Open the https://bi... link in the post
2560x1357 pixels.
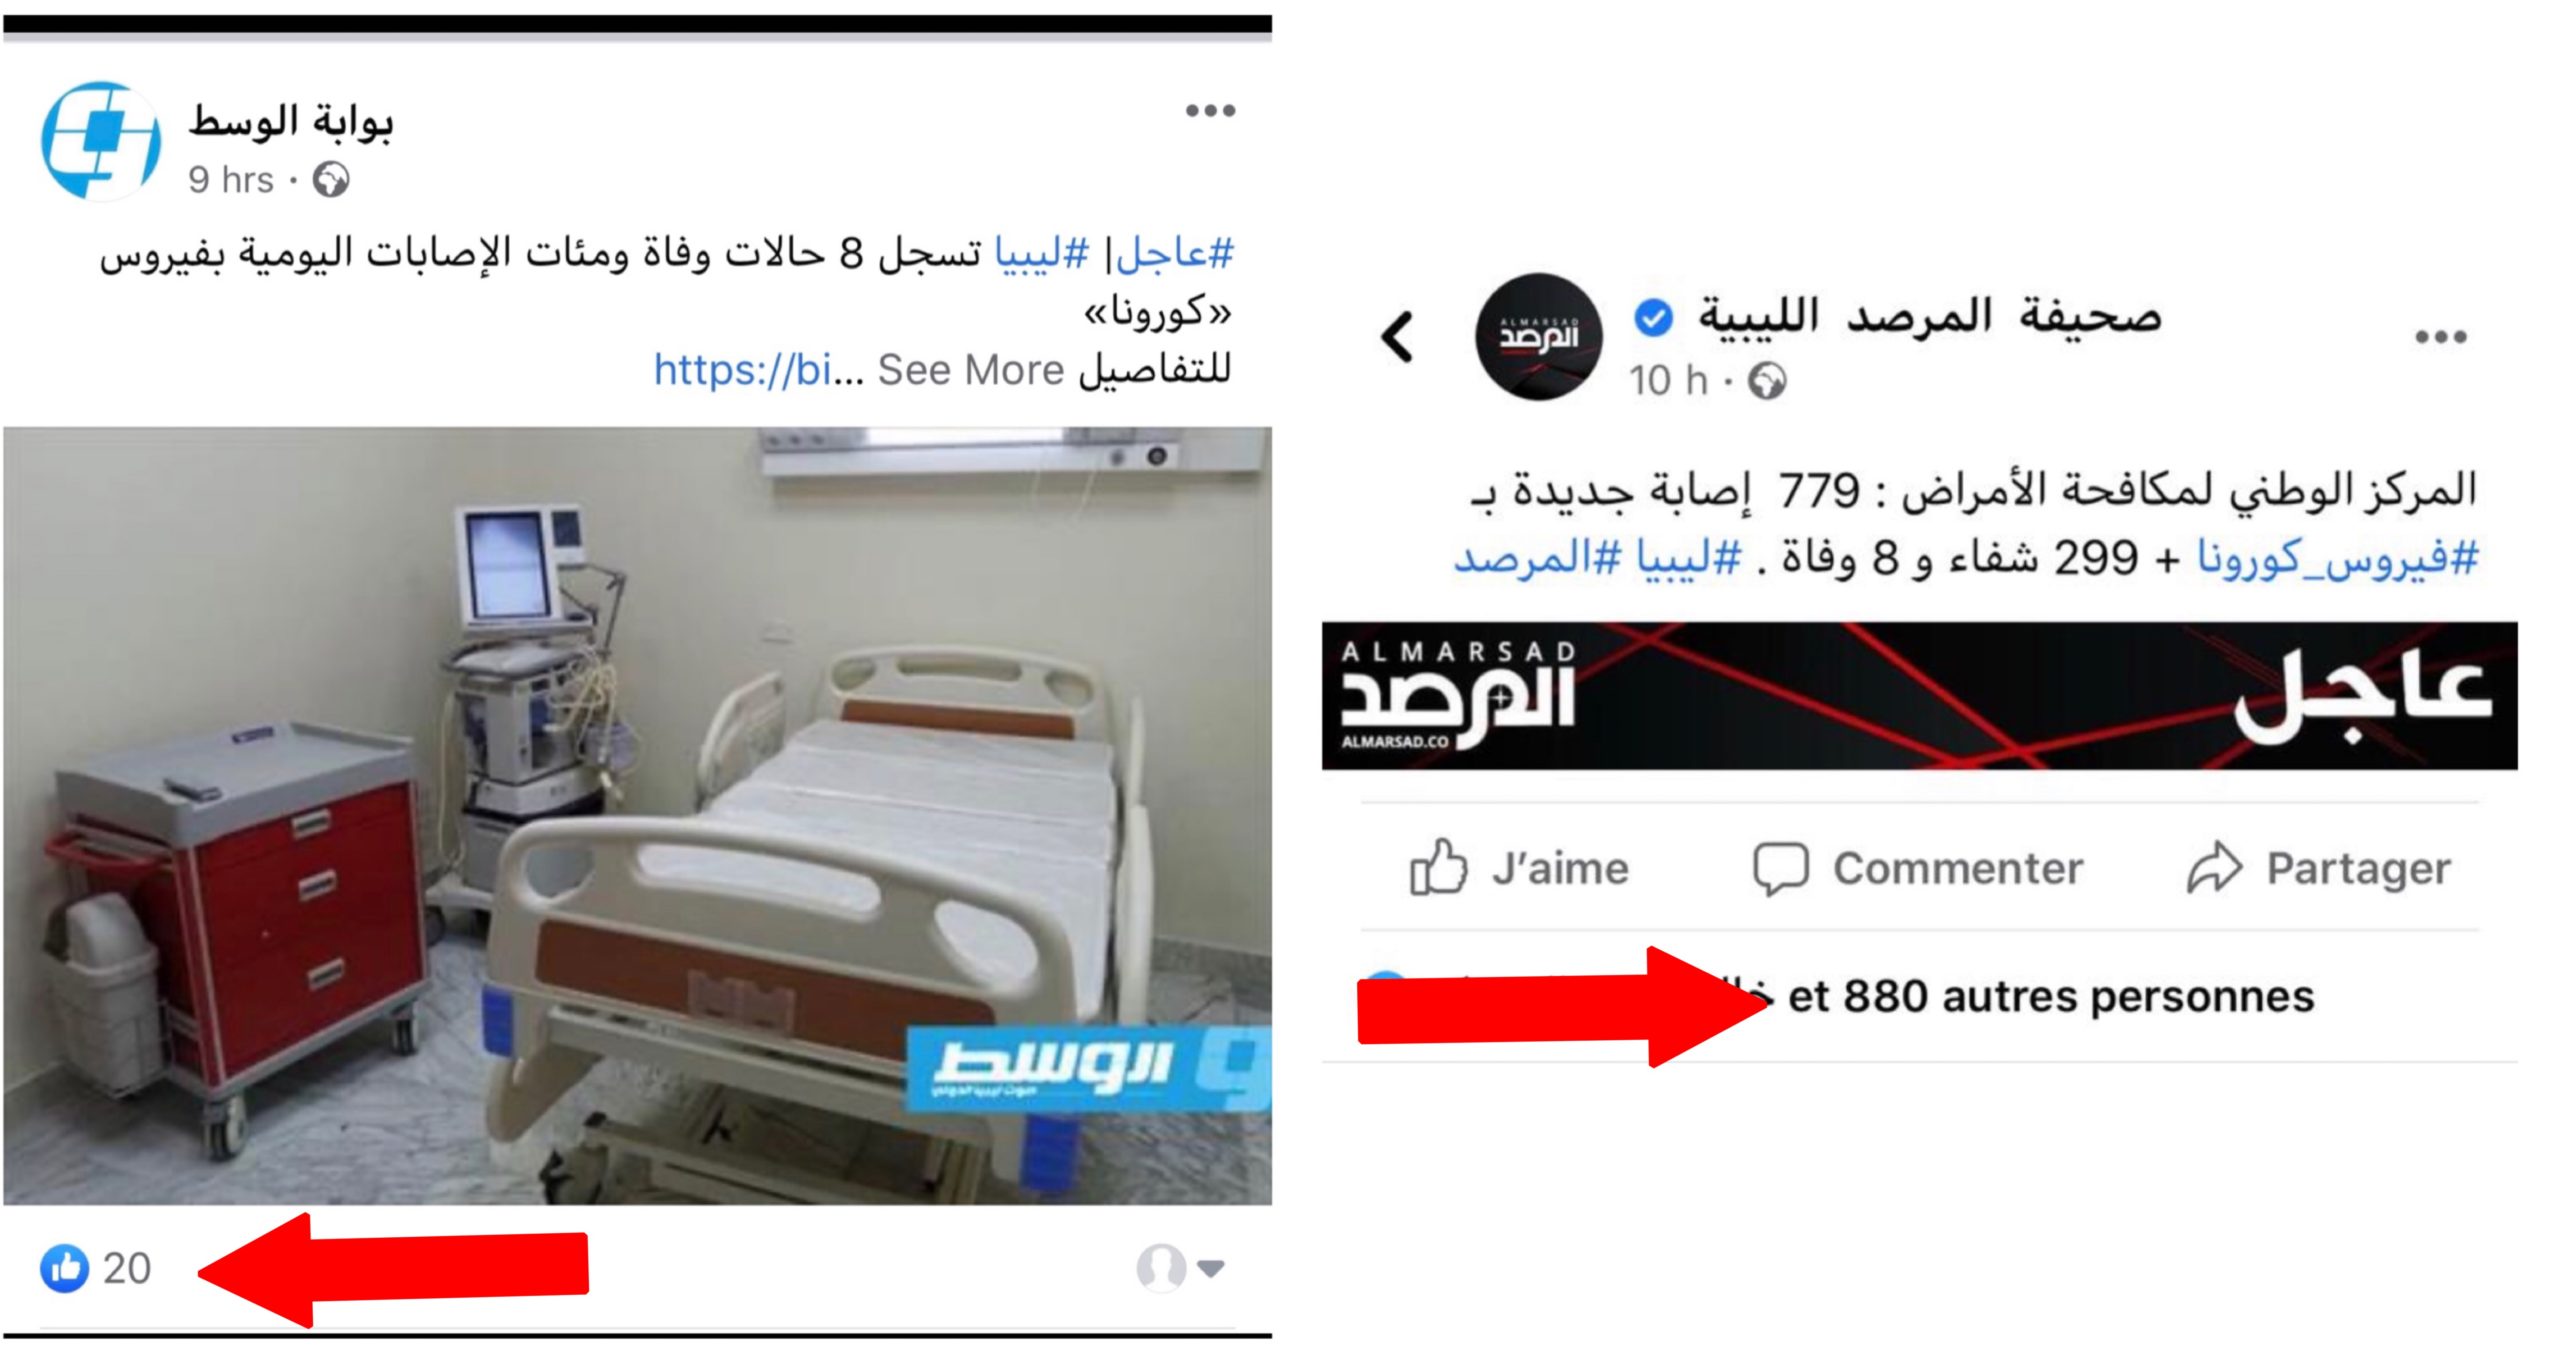[x=742, y=370]
